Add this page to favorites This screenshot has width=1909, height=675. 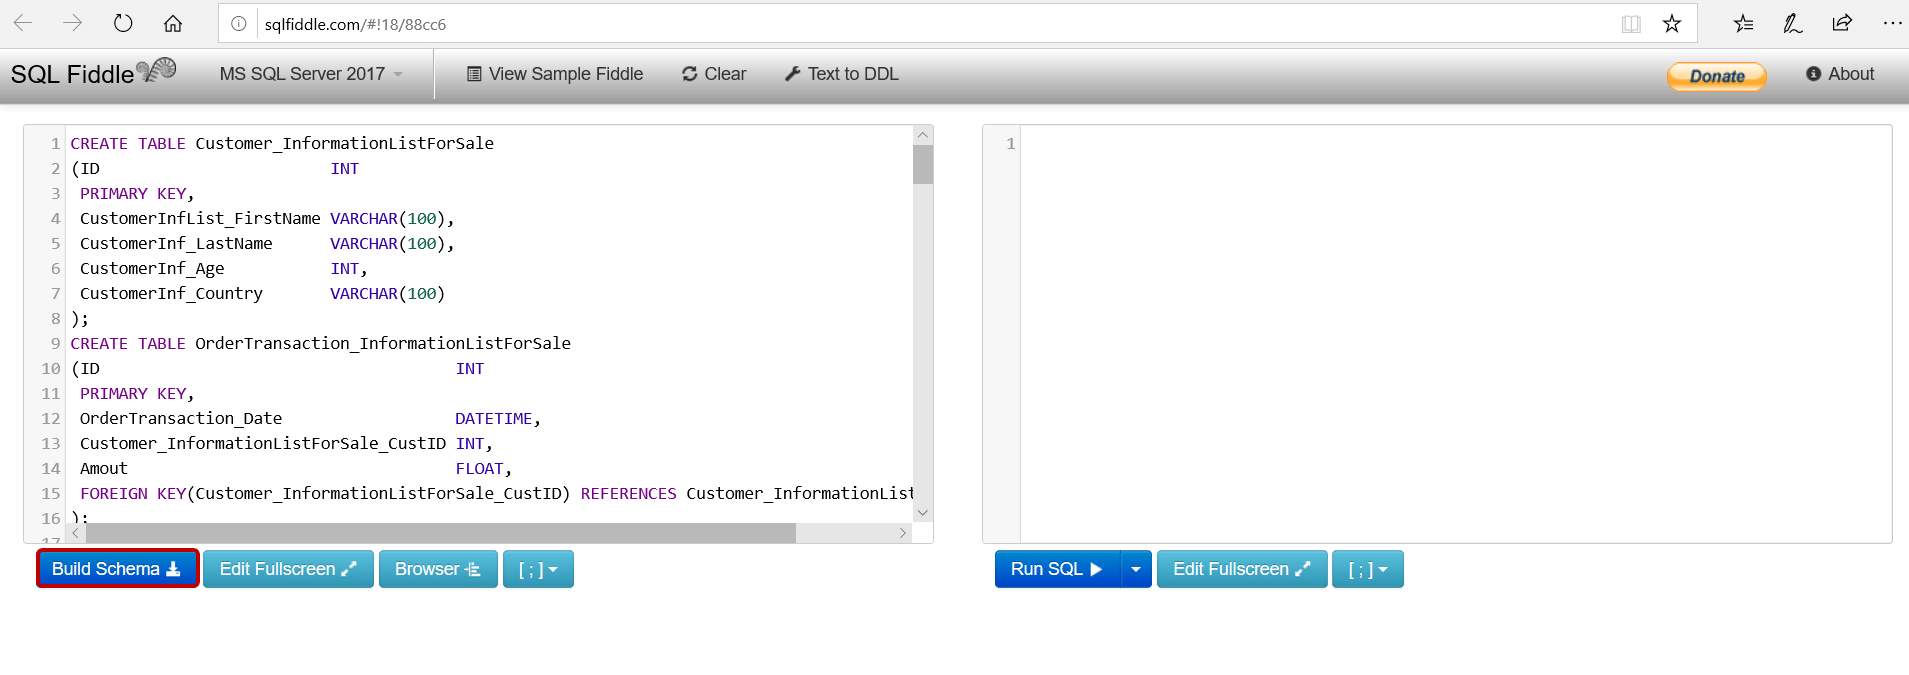coord(1672,24)
